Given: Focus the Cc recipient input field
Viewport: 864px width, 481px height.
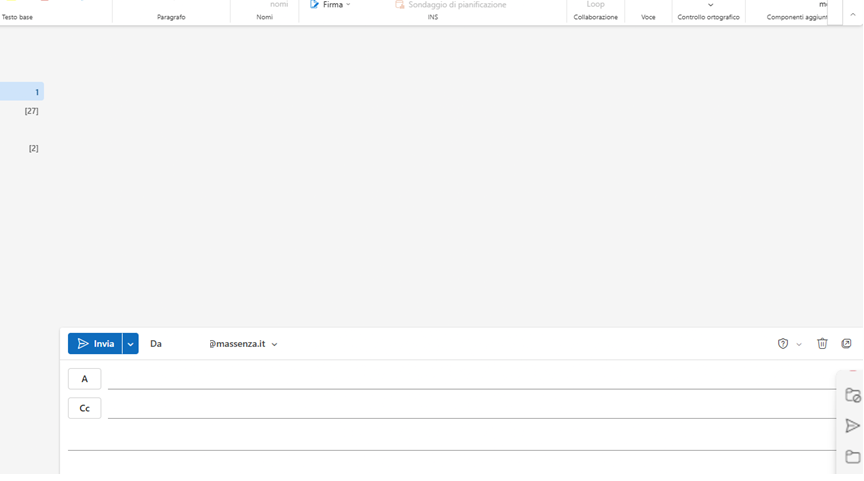Looking at the screenshot, I should click(x=472, y=408).
